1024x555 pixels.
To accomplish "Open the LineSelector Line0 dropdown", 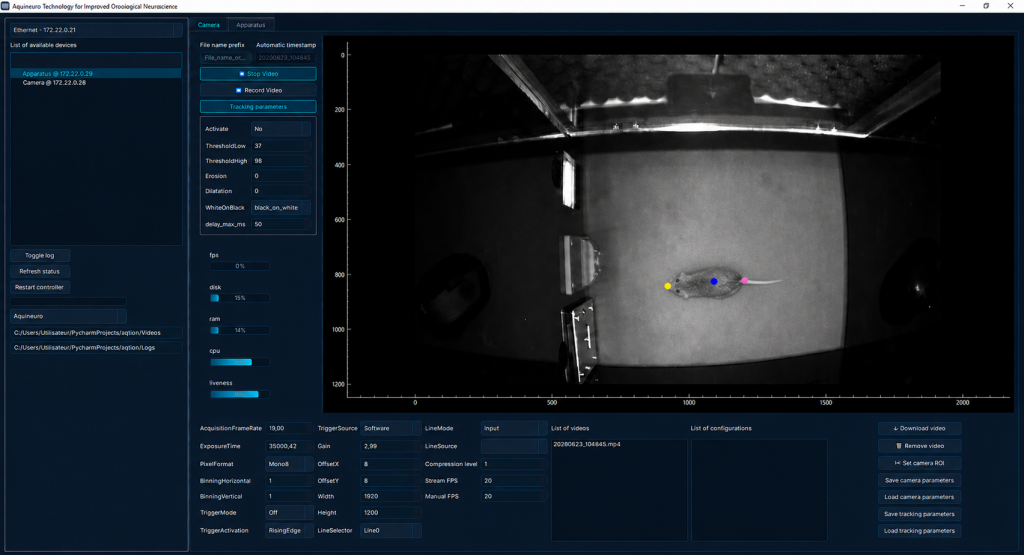I will [391, 530].
